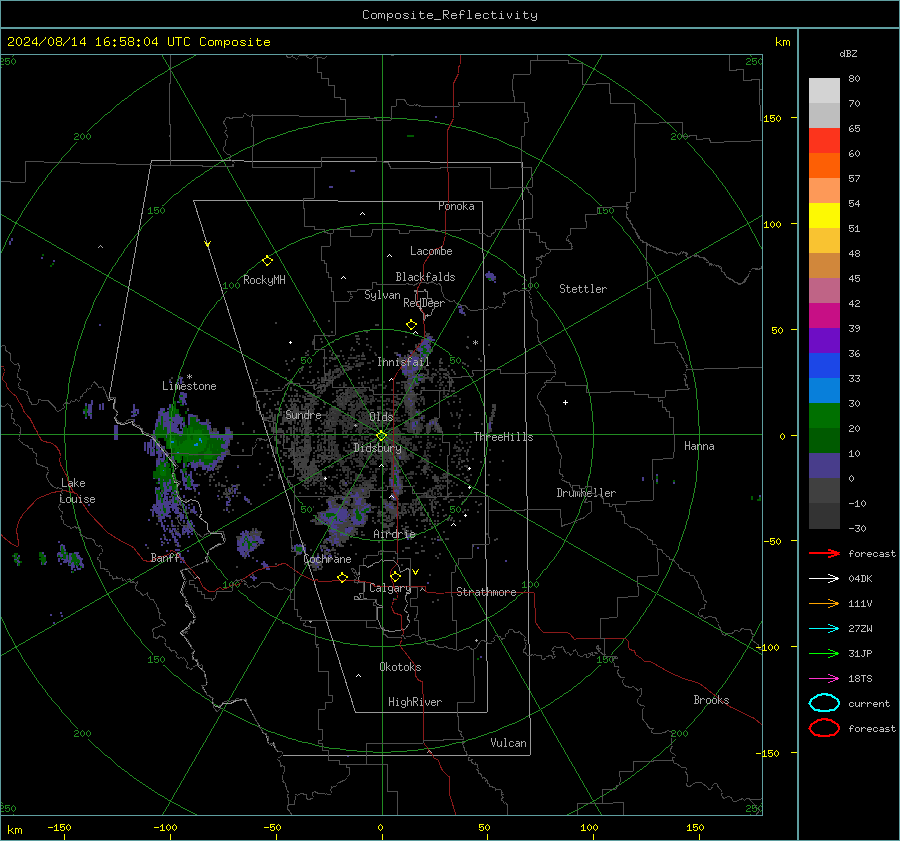The image size is (900, 841).
Task: Select the 0 dBZ purple color swatch
Action: pos(824,466)
